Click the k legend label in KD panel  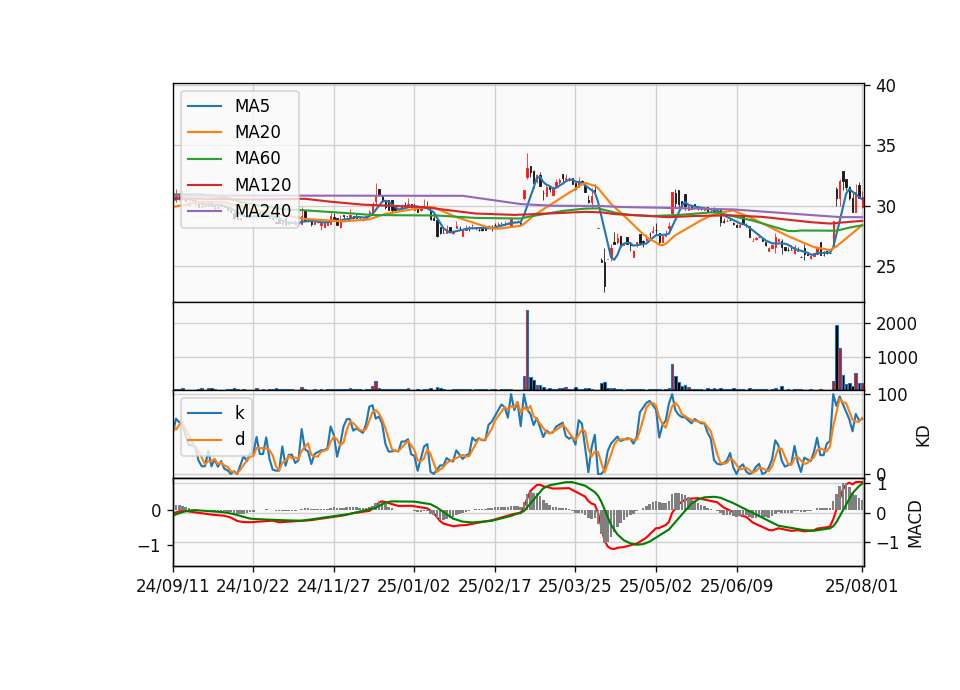click(x=239, y=413)
